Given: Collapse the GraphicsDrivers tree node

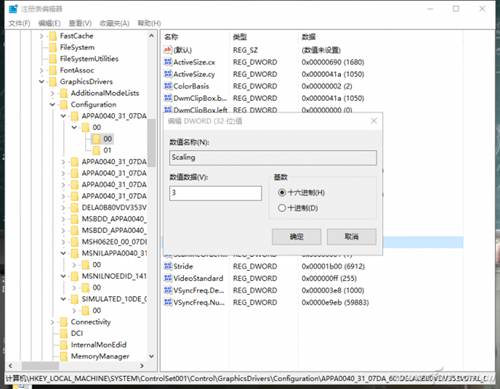Looking at the screenshot, I should pyautogui.click(x=42, y=82).
